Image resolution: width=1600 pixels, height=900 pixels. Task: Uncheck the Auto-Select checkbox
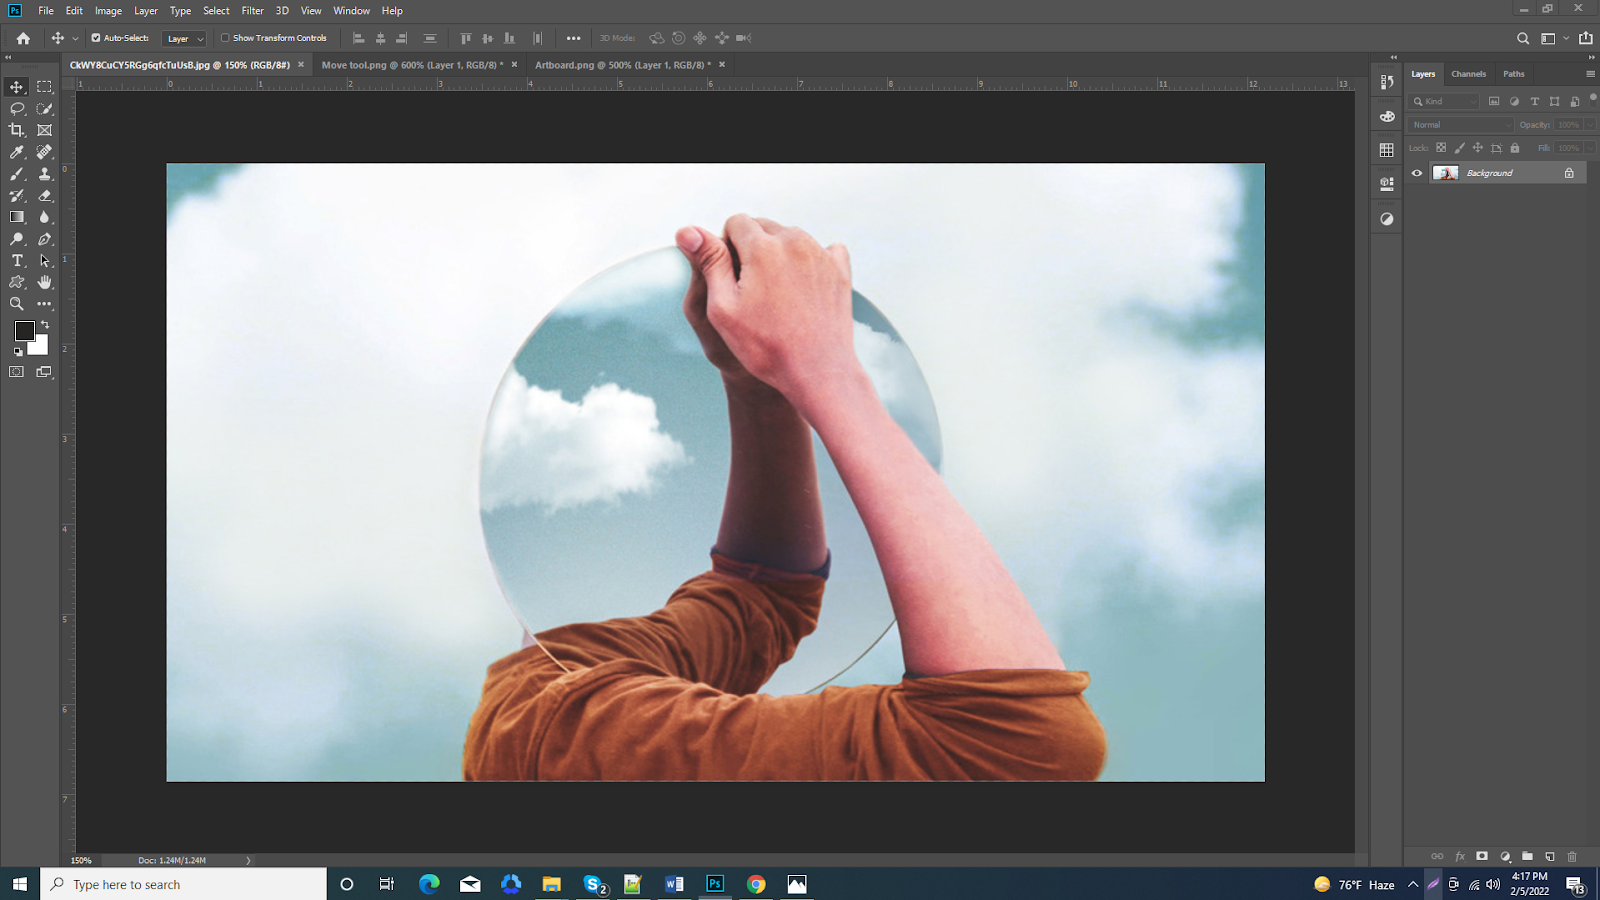96,38
